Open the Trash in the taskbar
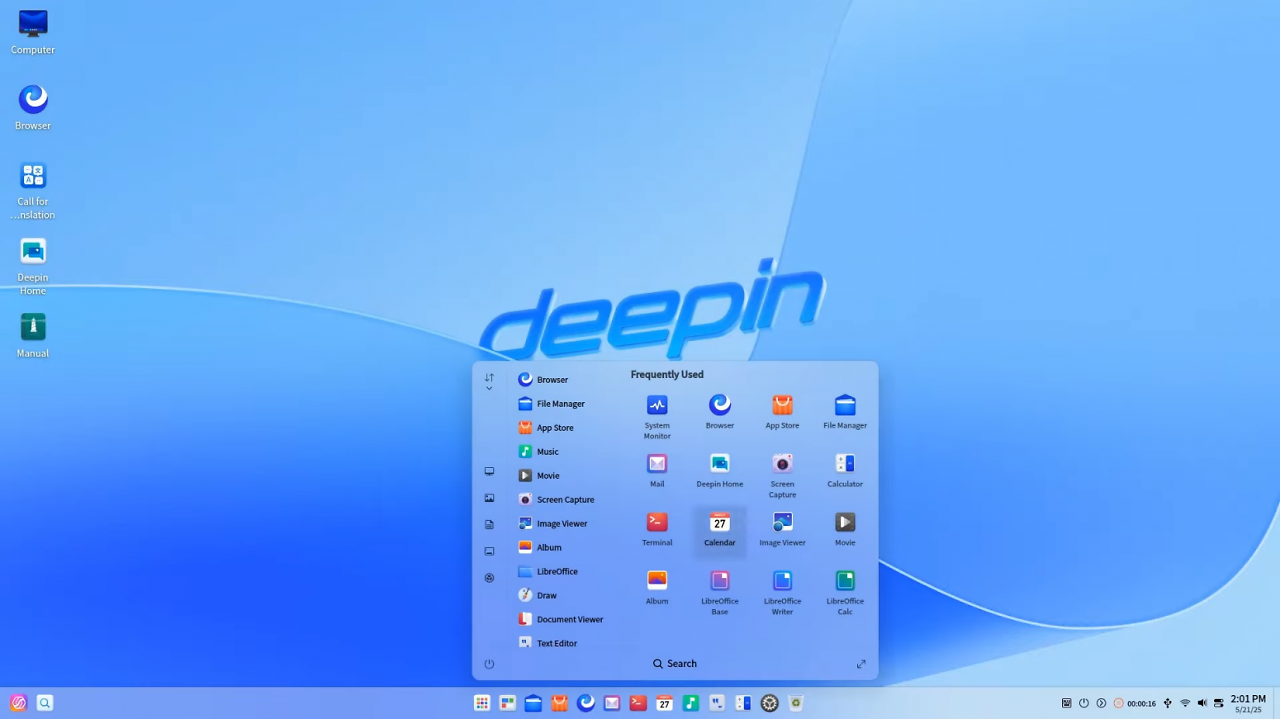 (x=796, y=703)
